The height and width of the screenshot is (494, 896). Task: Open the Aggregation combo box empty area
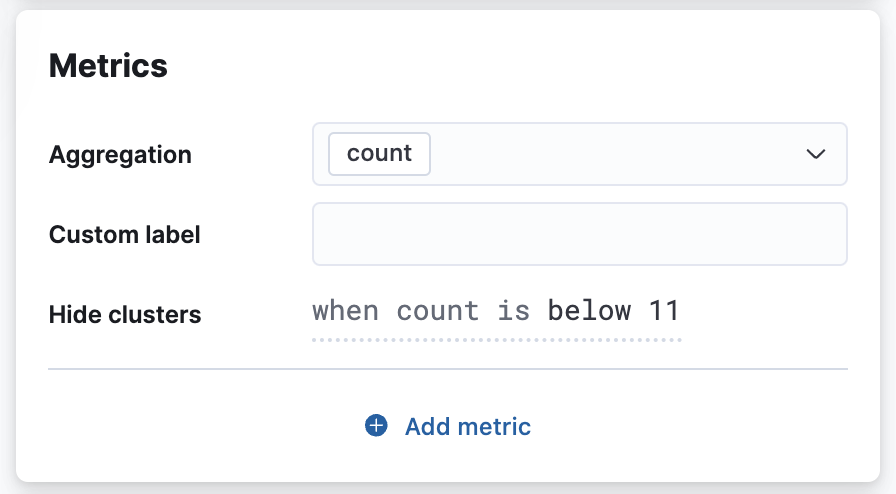[x=610, y=154]
